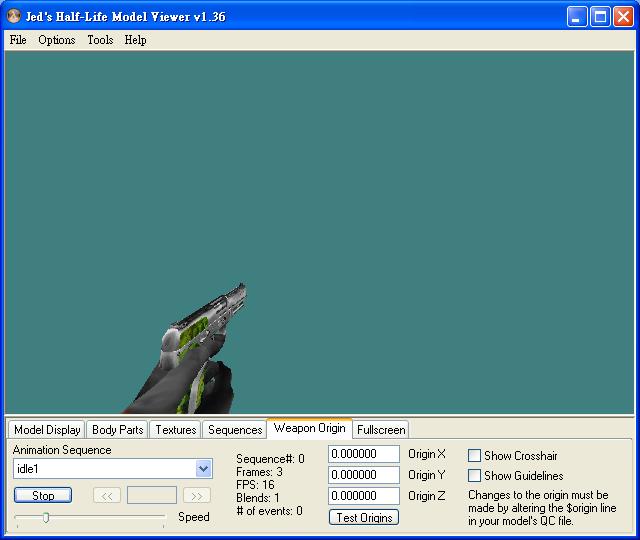Maximize the Model Viewer window
Image resolution: width=640 pixels, height=540 pixels.
pos(600,17)
